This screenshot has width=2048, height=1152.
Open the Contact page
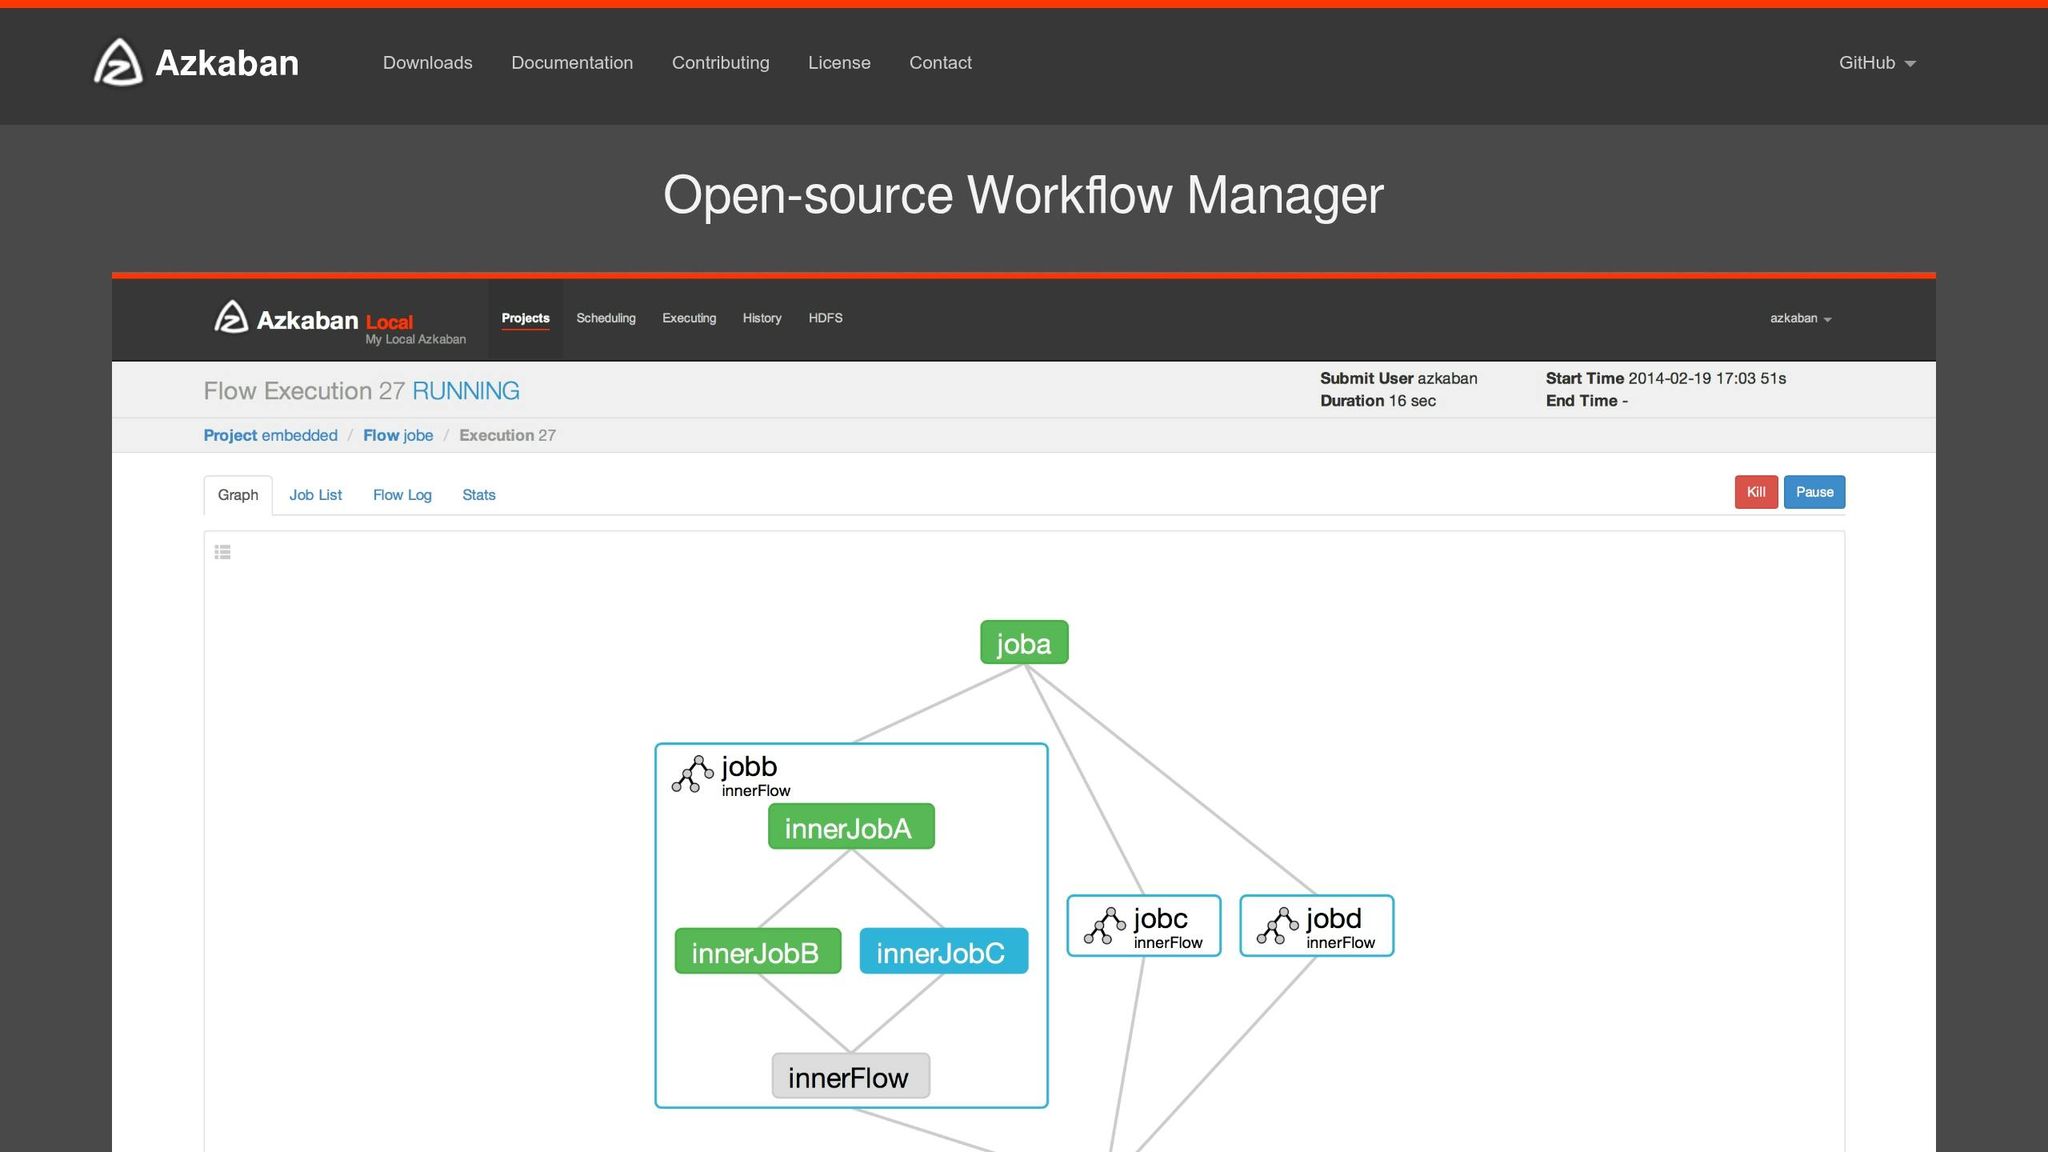(940, 63)
